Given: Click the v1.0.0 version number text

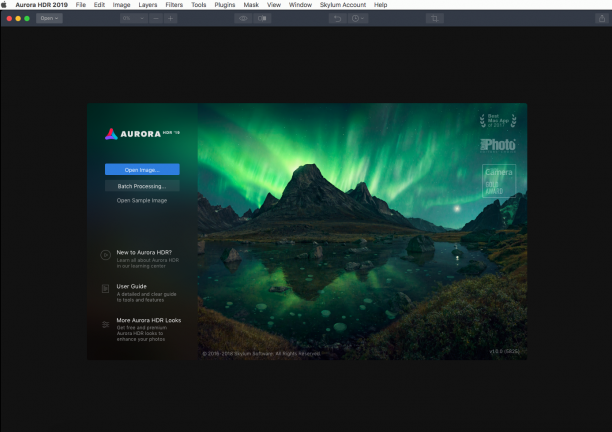Looking at the screenshot, I should [x=505, y=351].
